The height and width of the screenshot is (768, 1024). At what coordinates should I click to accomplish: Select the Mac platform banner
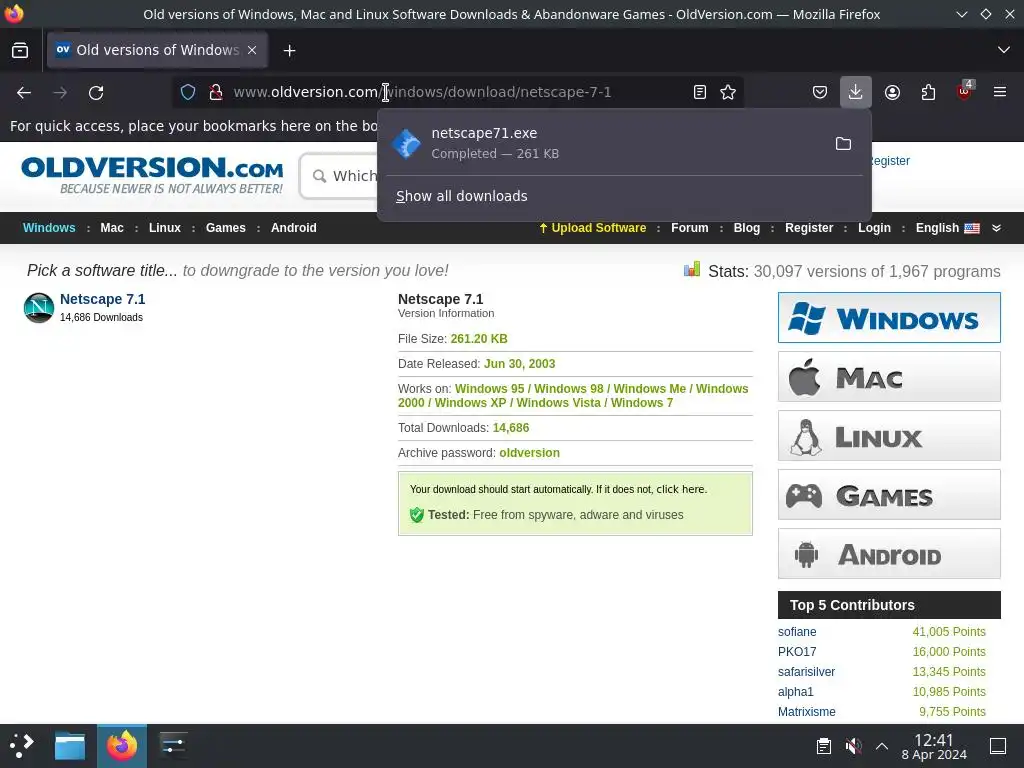coord(889,377)
